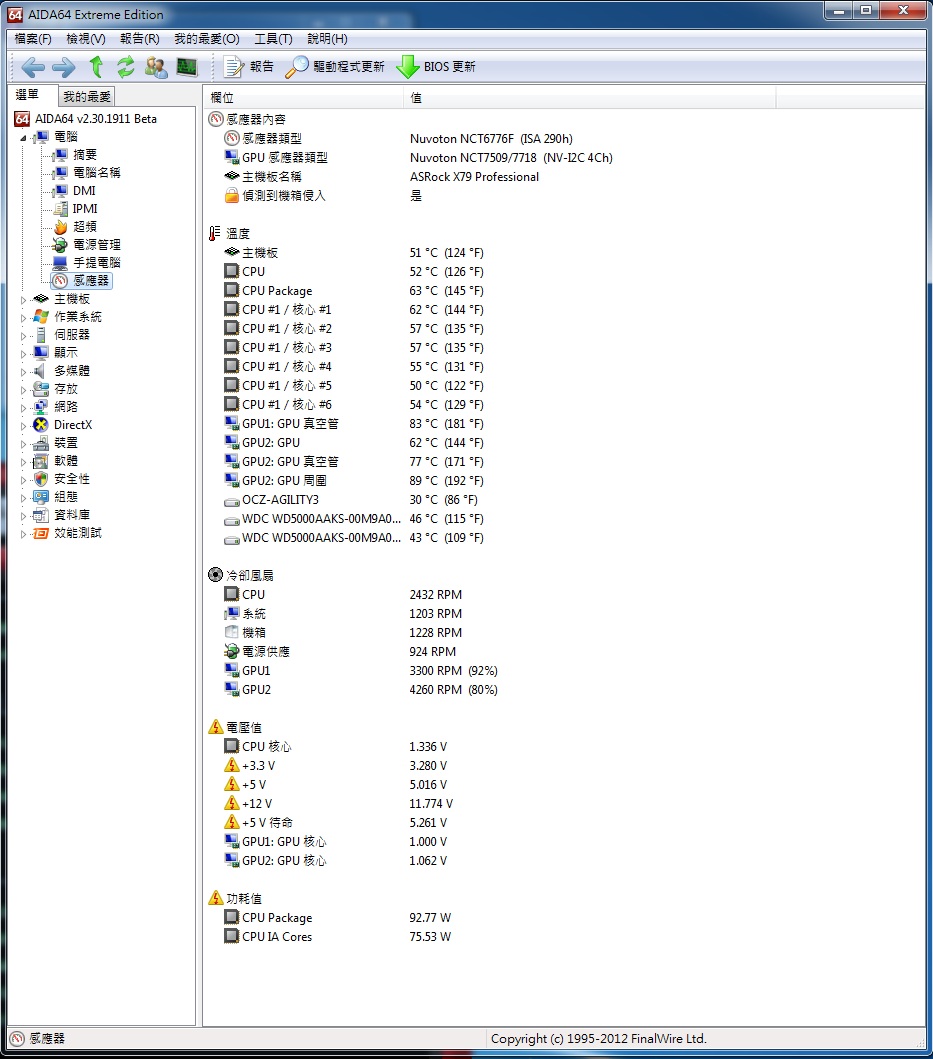Click the Forward navigation arrow

click(64, 67)
